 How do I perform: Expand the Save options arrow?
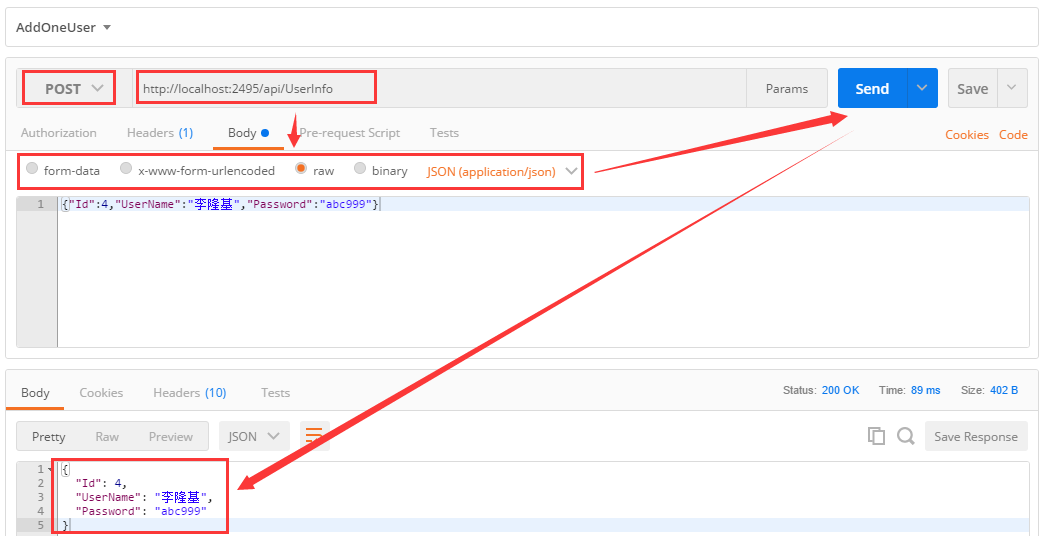(1012, 89)
